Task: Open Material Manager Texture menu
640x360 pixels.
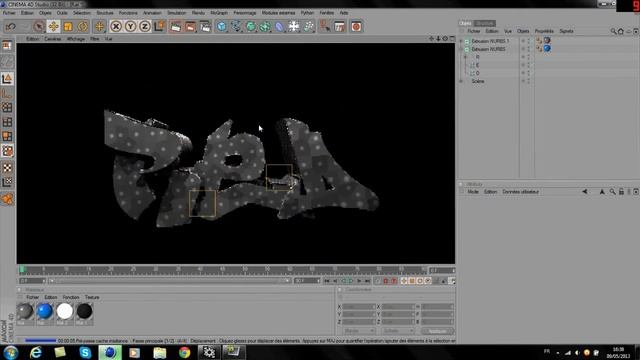Action: 92,297
